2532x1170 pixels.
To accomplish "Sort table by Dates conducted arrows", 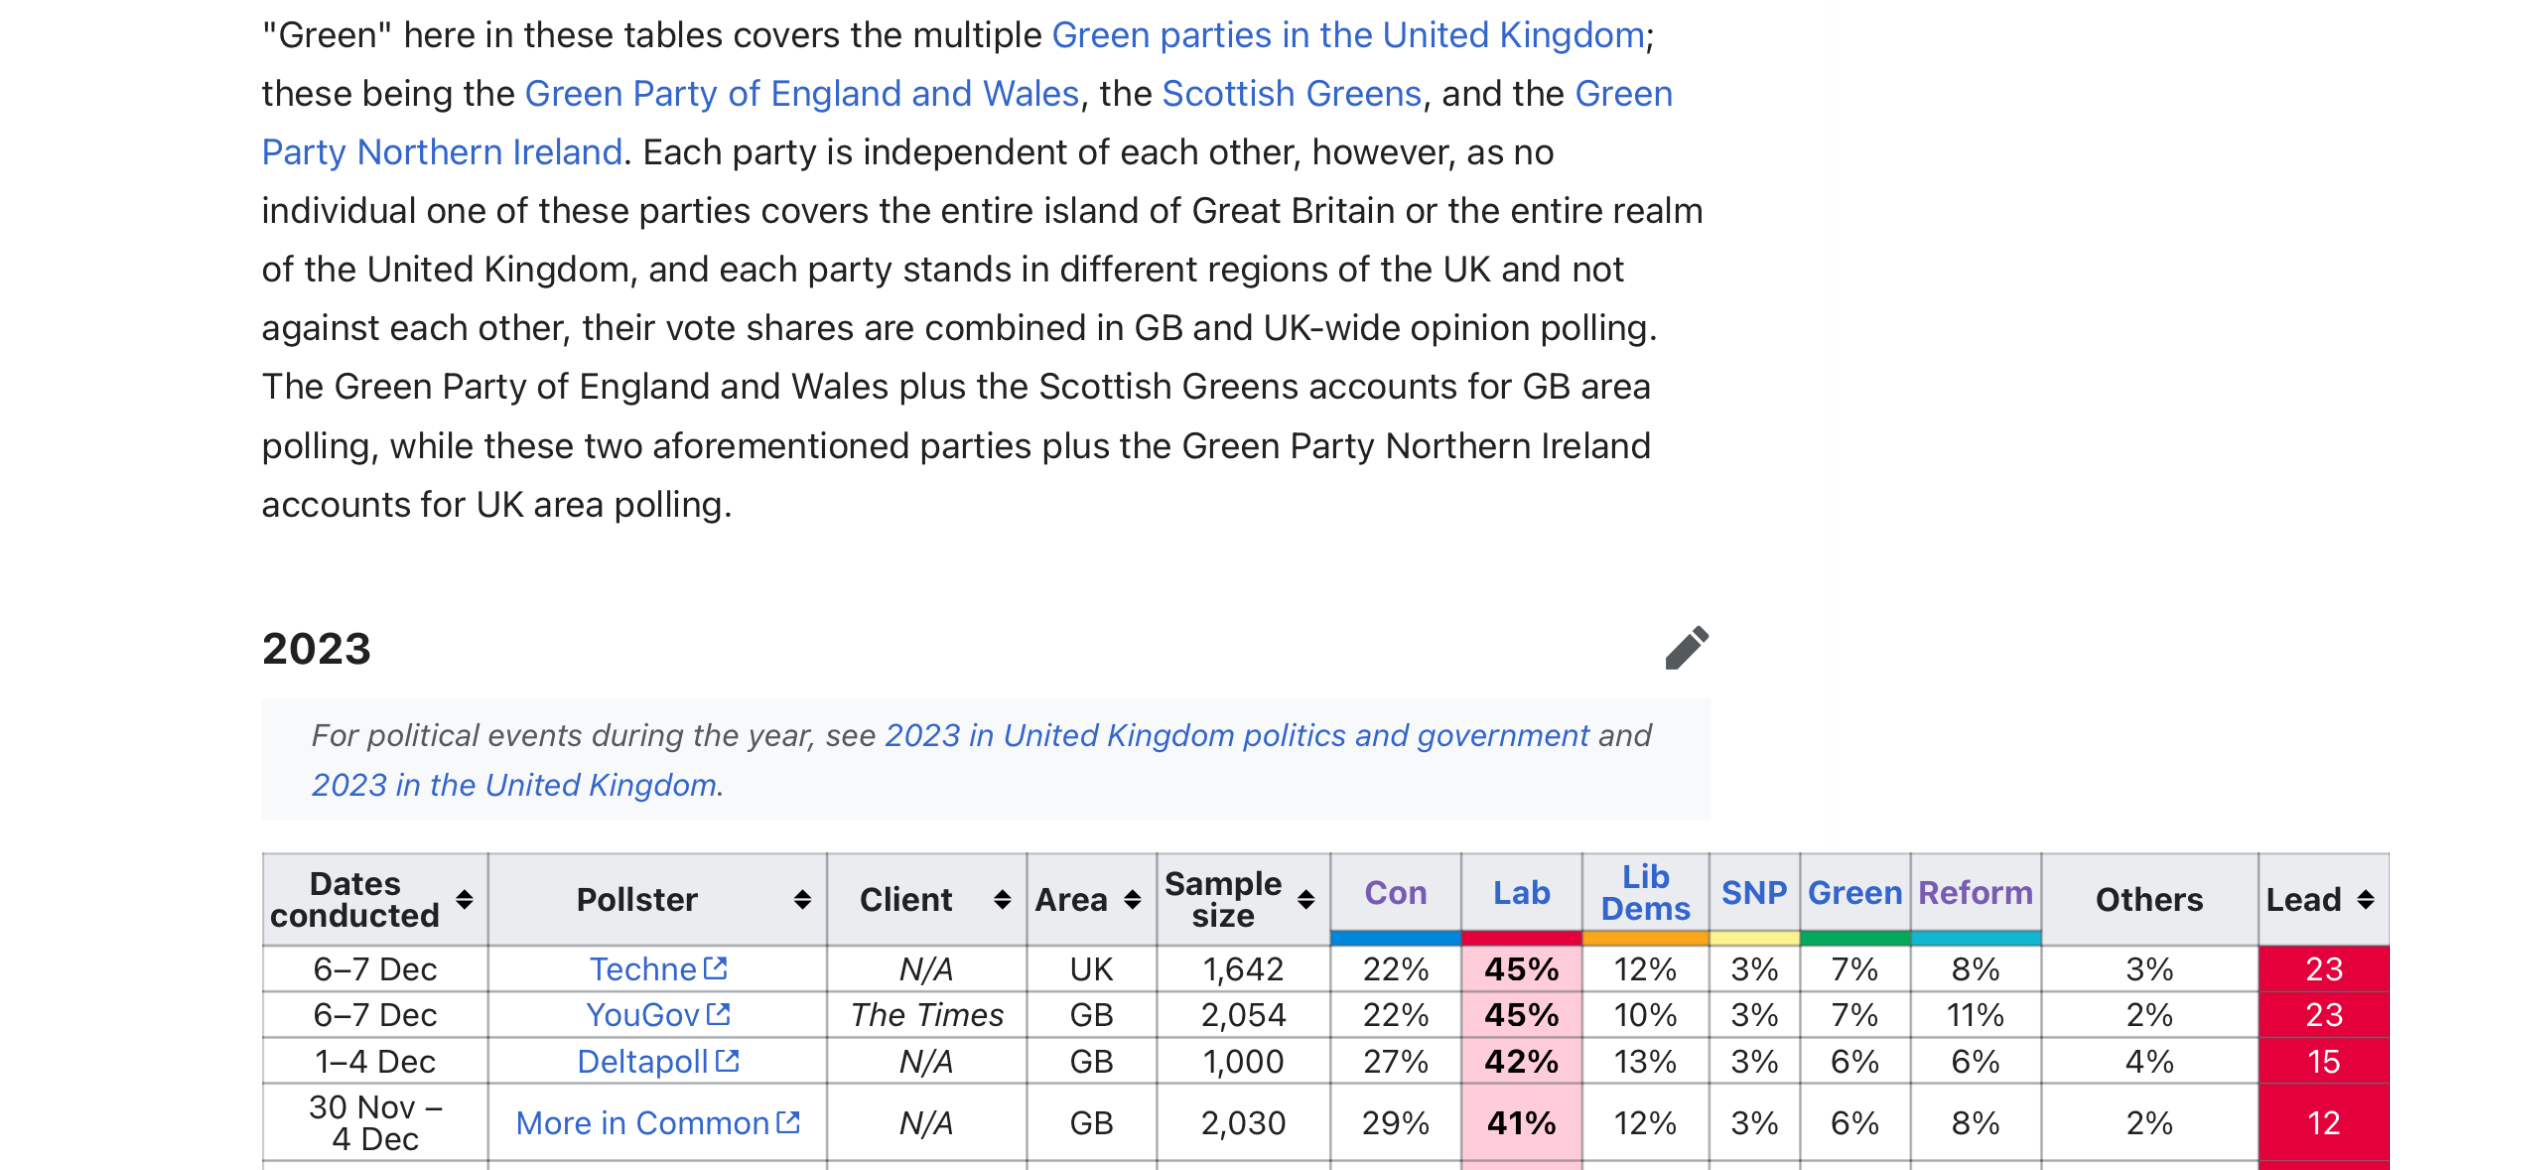I will click(464, 899).
